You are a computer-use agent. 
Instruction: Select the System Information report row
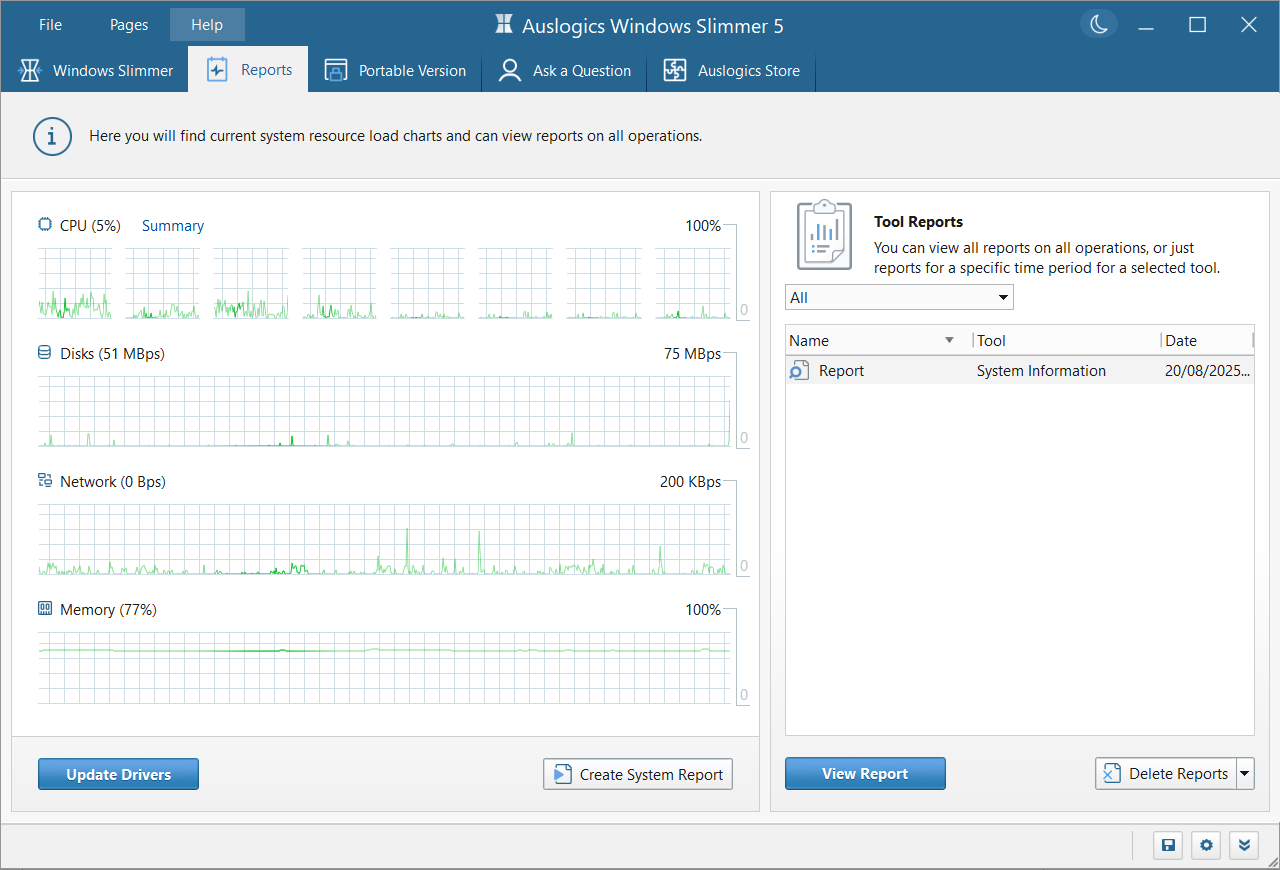click(x=1041, y=370)
